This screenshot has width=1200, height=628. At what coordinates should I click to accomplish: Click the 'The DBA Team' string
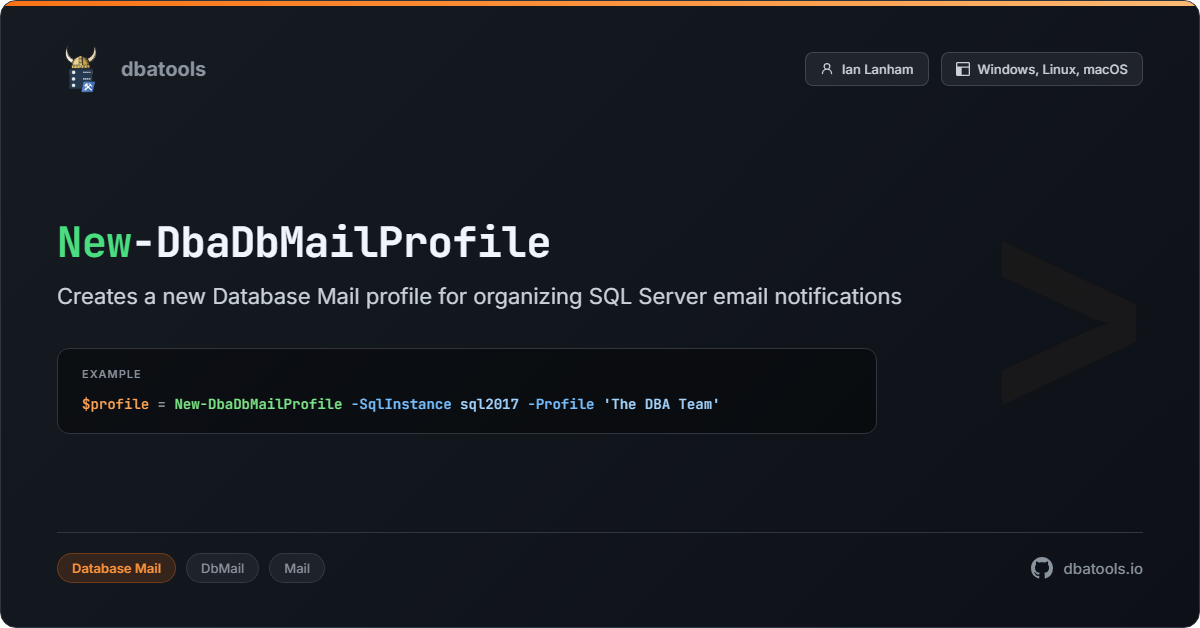pyautogui.click(x=662, y=404)
